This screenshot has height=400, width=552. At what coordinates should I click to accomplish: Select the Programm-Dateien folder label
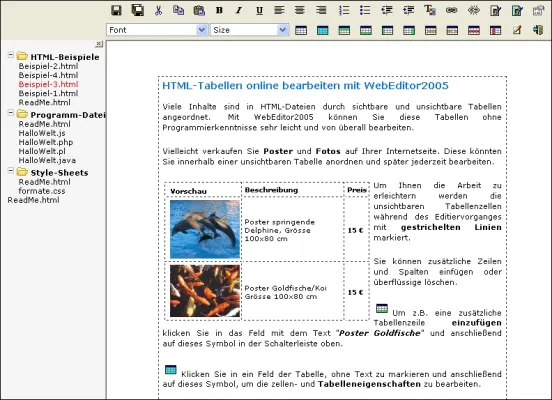coord(68,115)
